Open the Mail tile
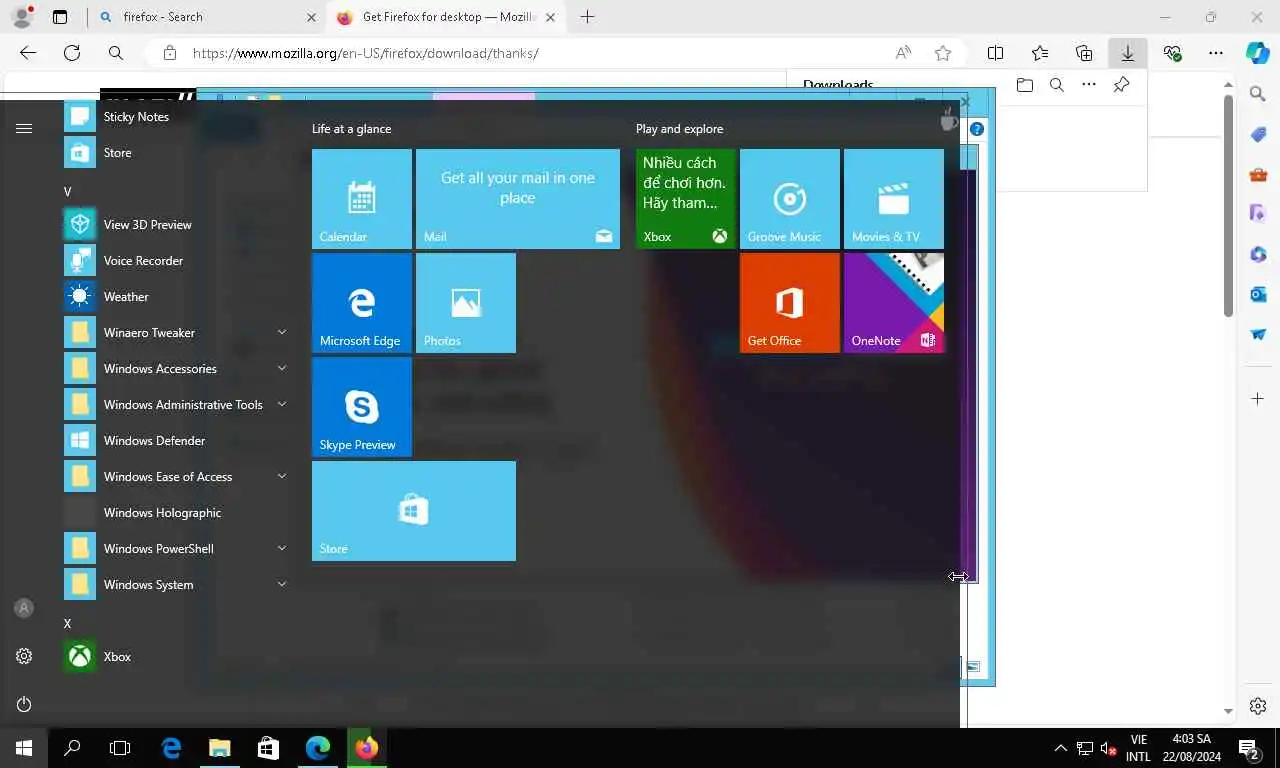The height and width of the screenshot is (768, 1280). [518, 199]
